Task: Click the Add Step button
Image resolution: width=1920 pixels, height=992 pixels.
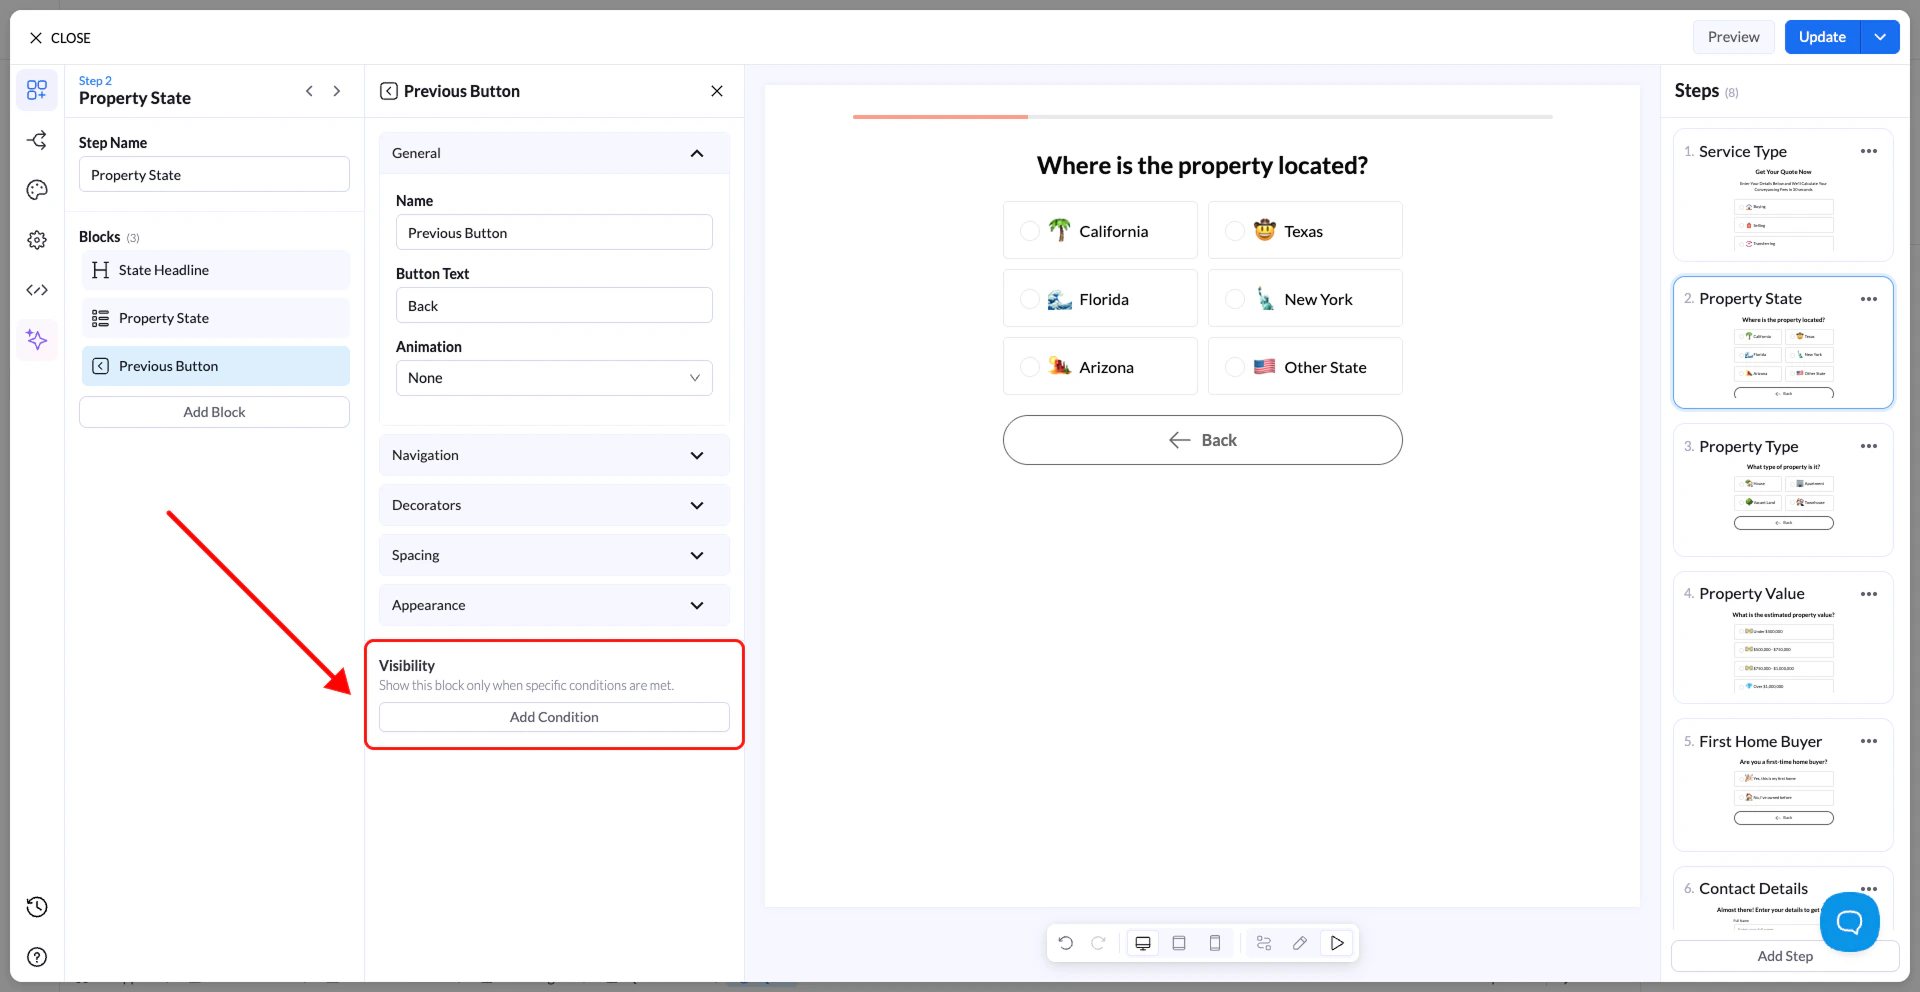Action: click(x=1785, y=956)
